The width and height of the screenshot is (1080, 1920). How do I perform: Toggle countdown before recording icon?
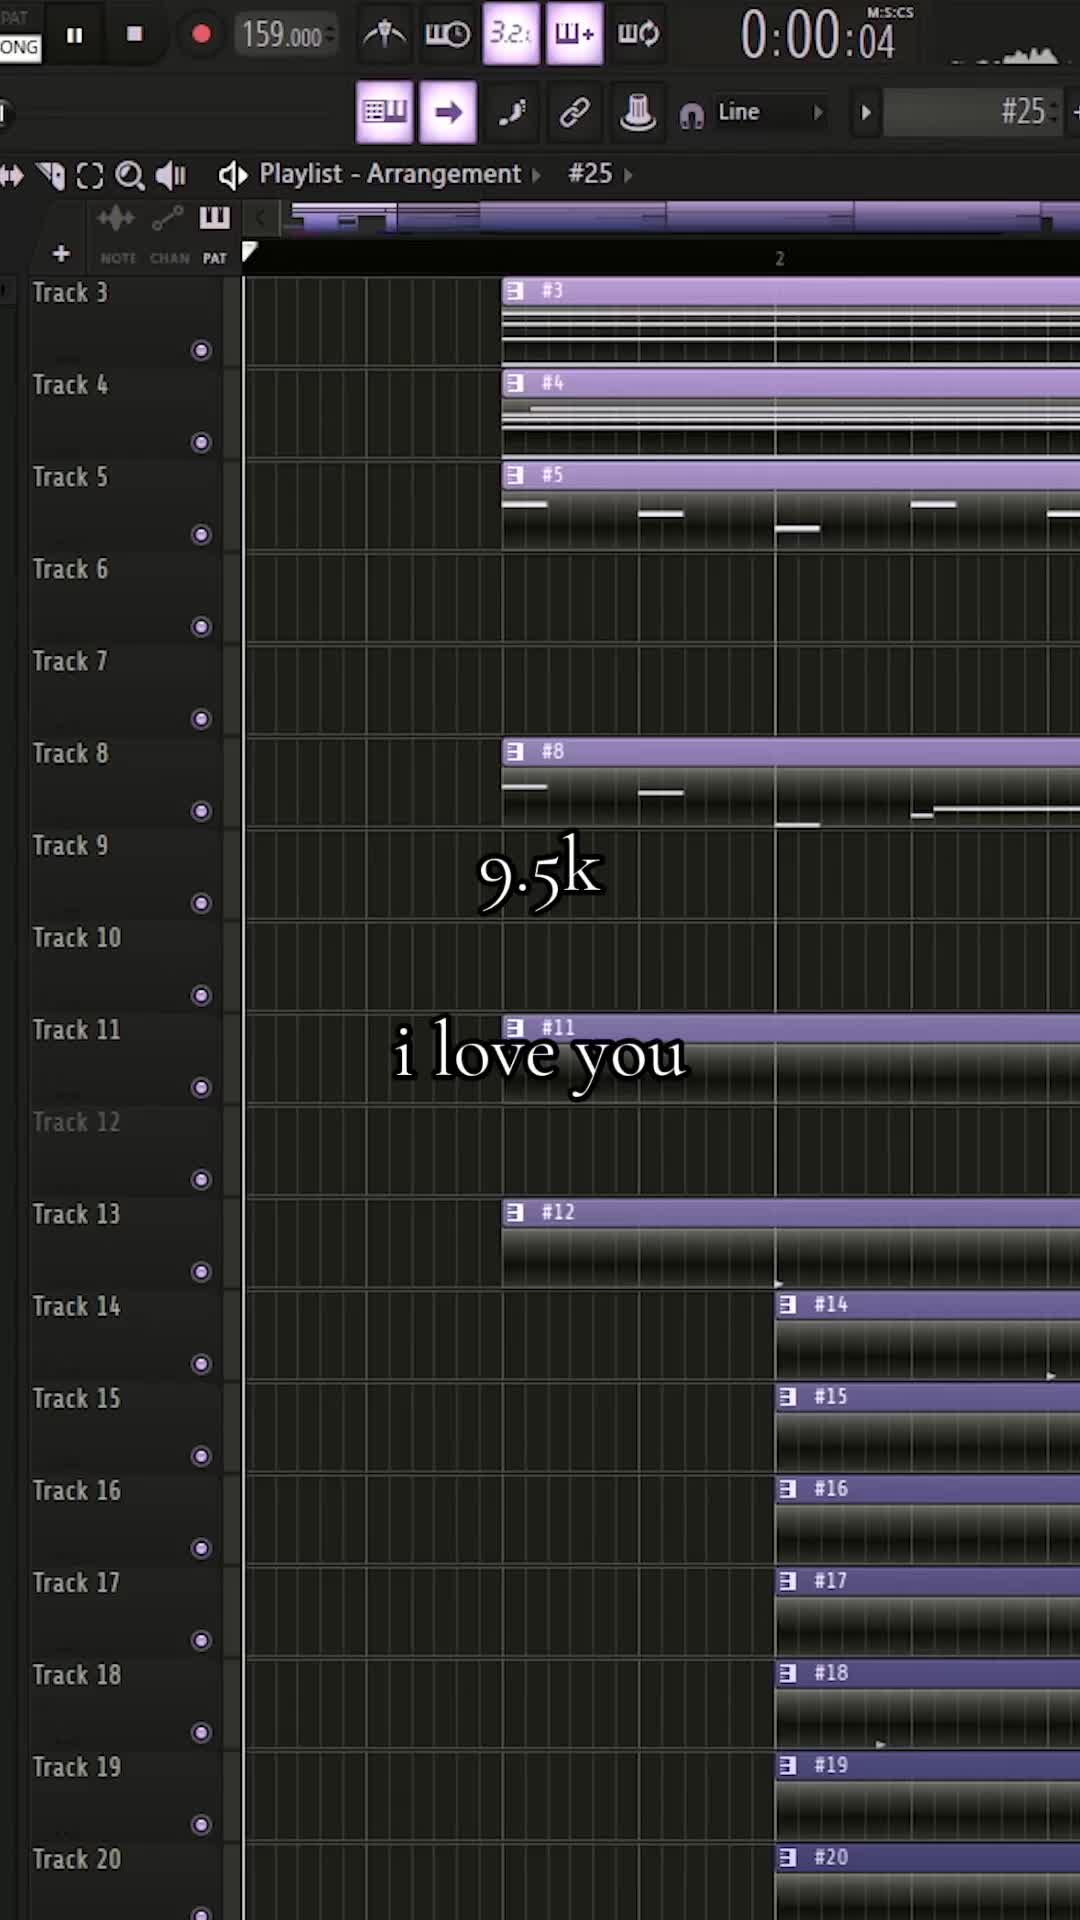coord(510,34)
